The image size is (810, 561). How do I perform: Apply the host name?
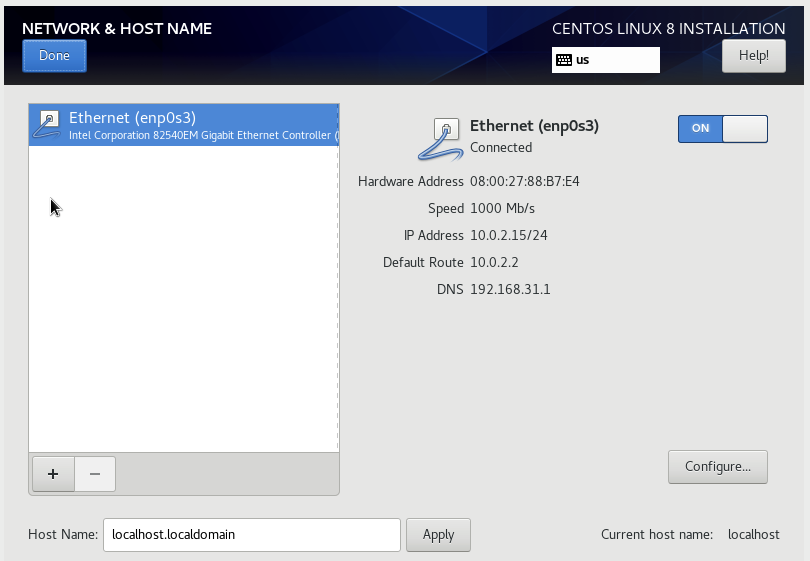tap(438, 535)
